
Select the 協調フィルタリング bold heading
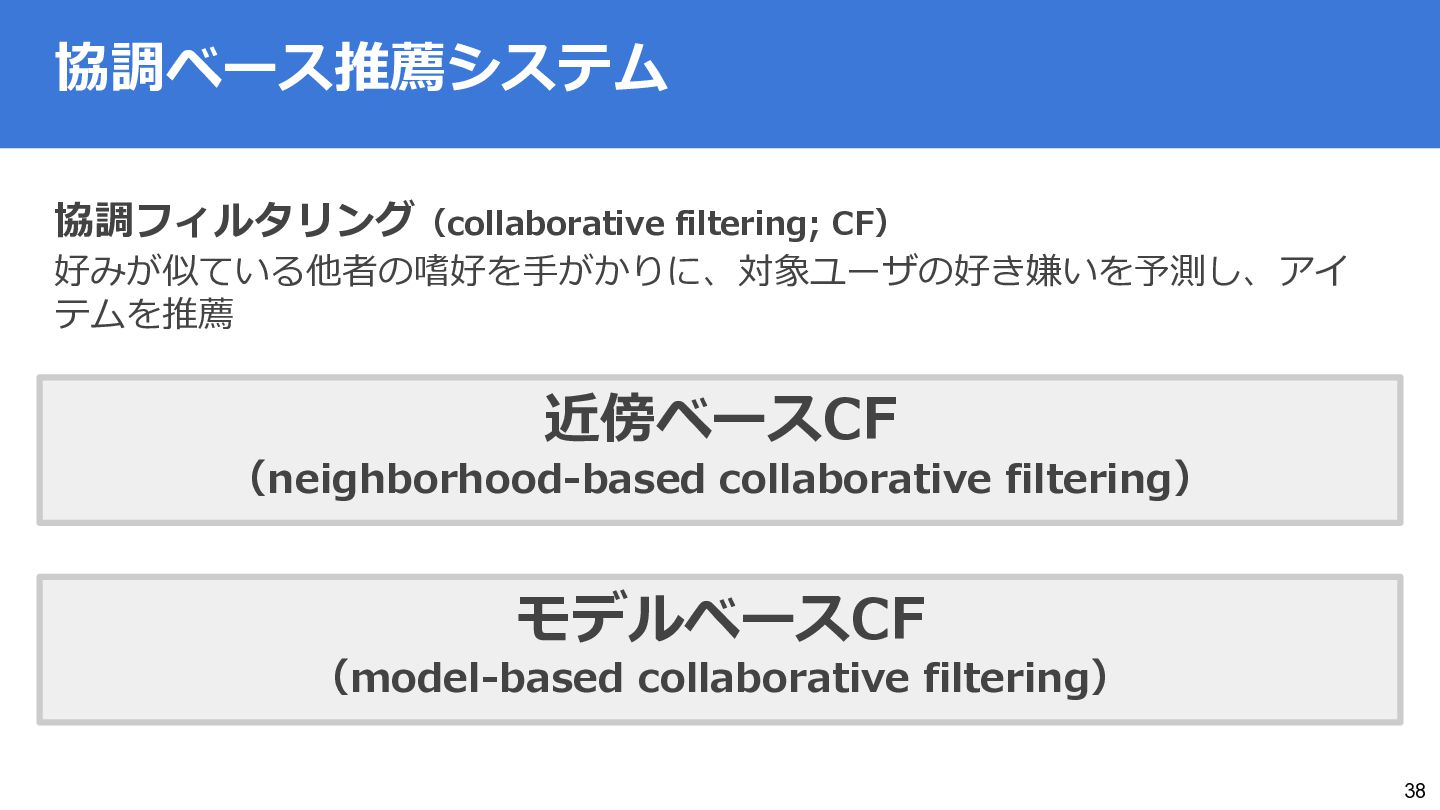[233, 219]
